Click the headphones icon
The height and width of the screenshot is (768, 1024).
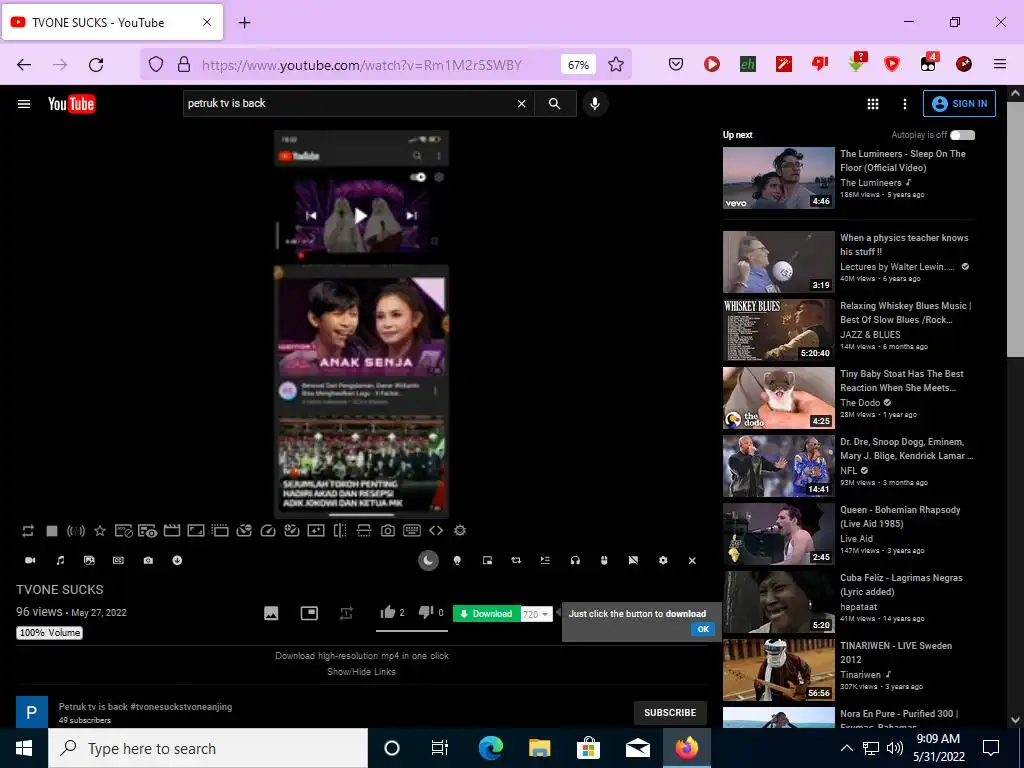coord(575,560)
